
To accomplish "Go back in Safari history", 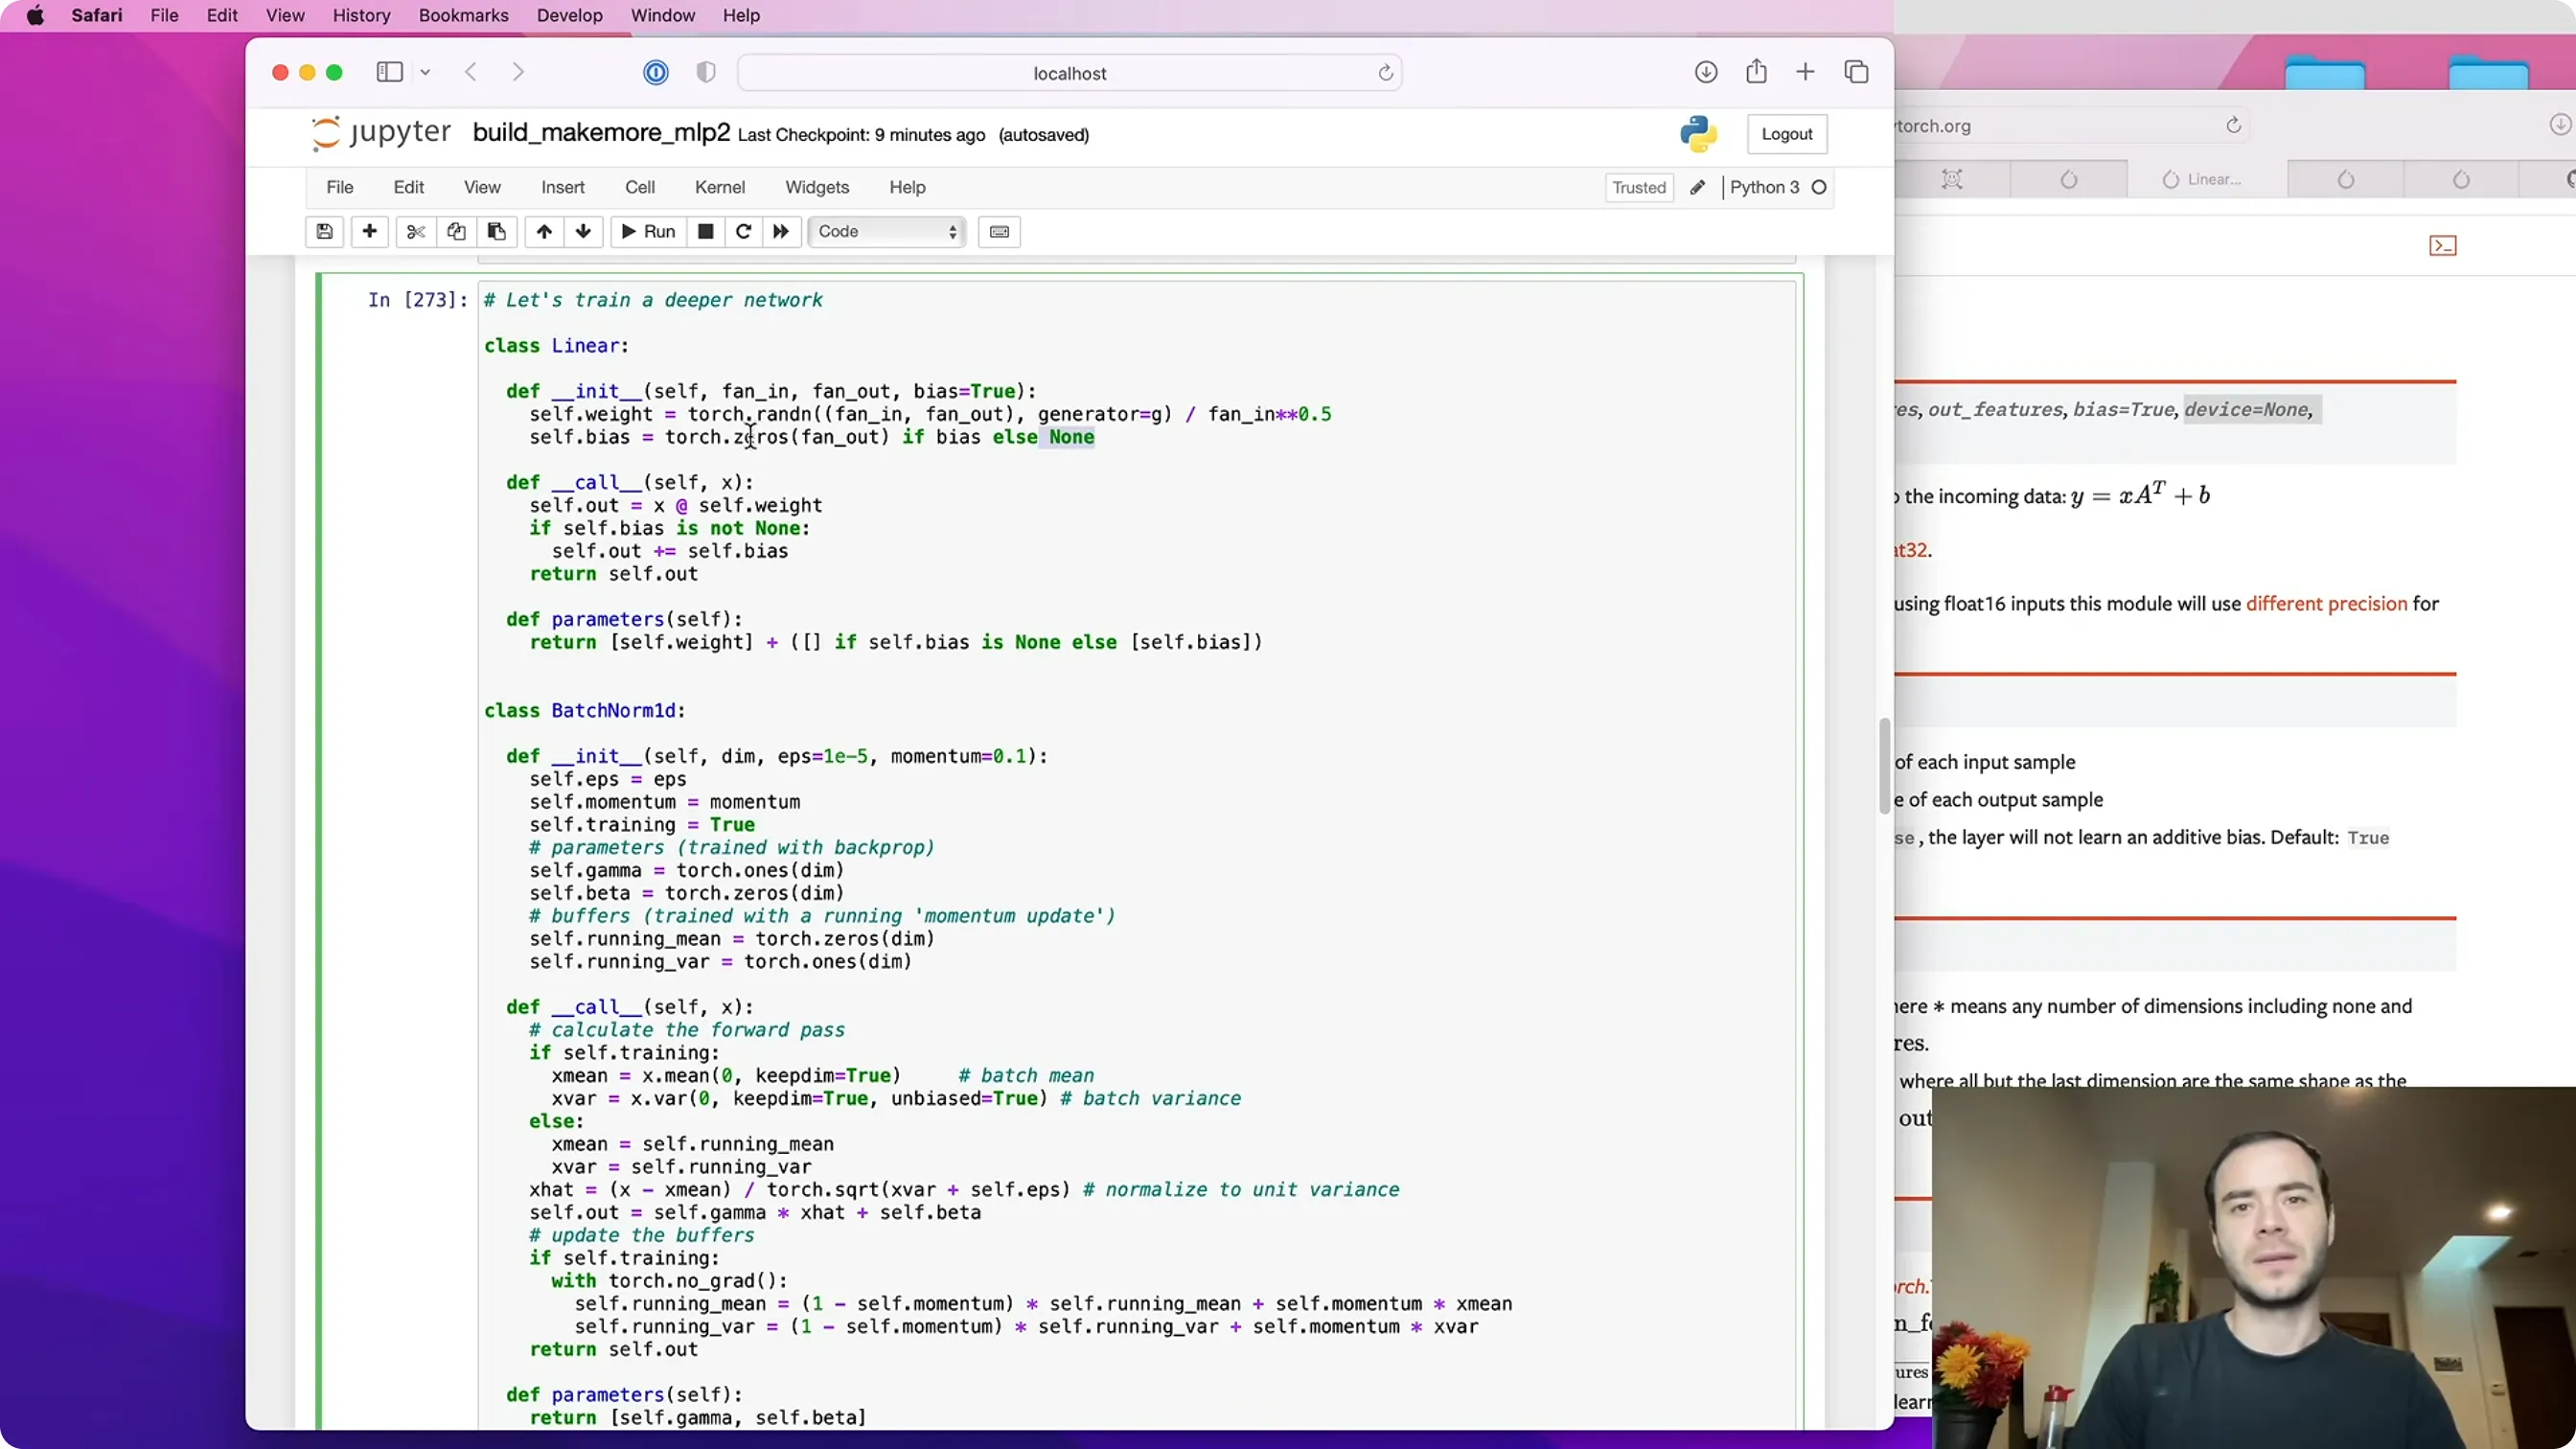I will pyautogui.click(x=471, y=72).
